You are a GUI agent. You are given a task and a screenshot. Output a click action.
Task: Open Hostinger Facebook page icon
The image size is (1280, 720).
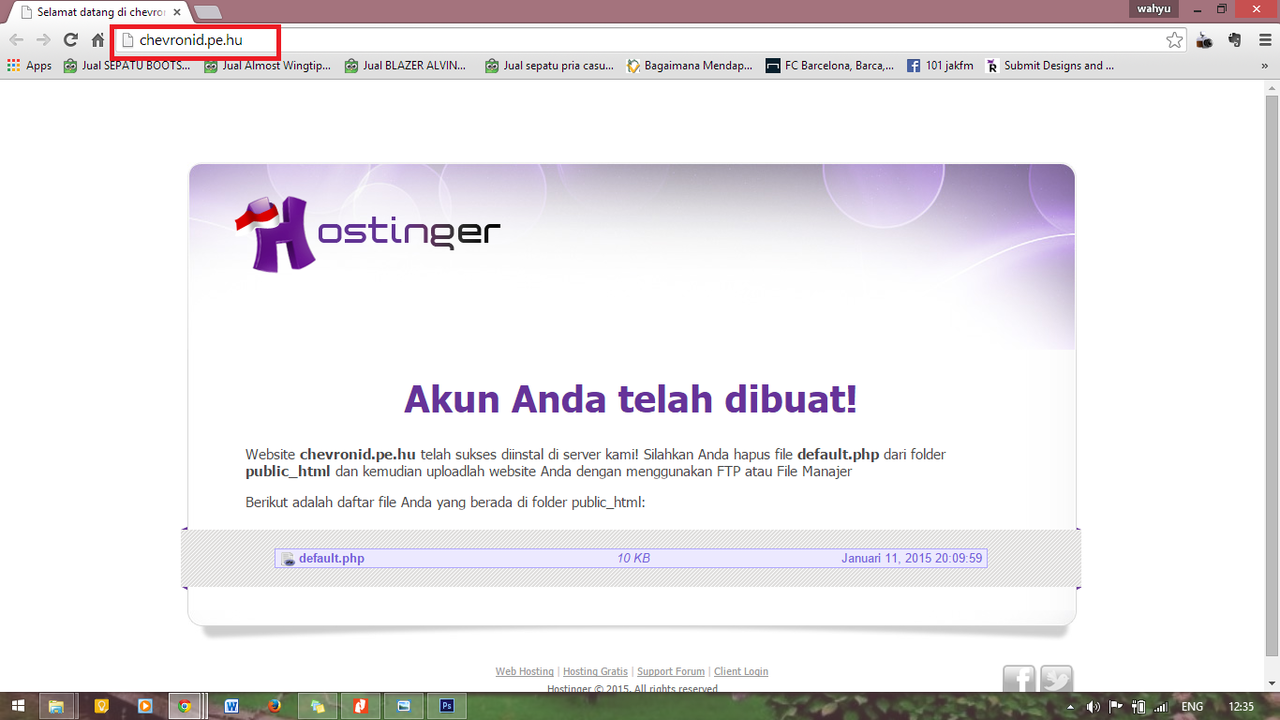tap(1019, 679)
